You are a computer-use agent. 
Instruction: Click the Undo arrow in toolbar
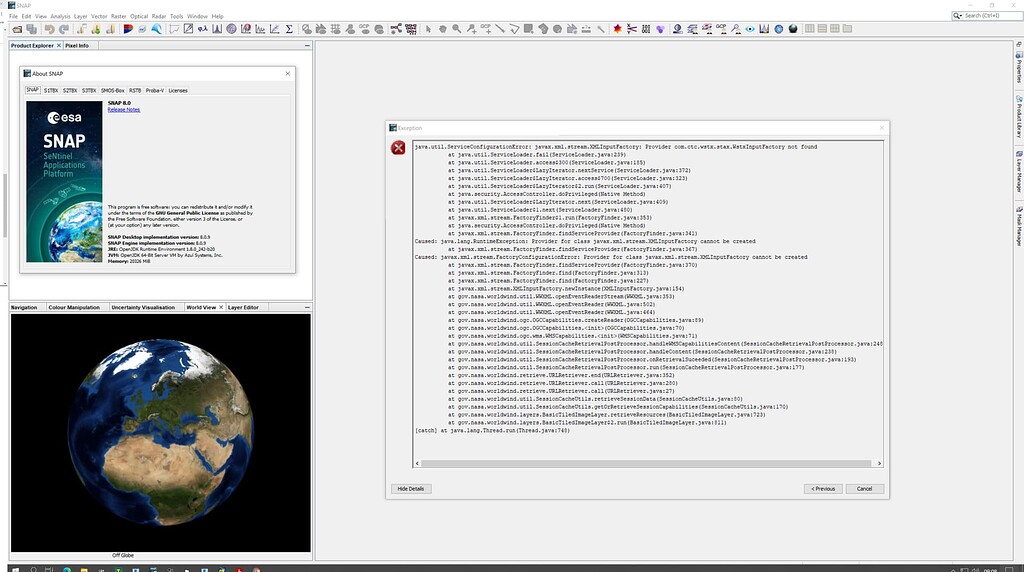[x=49, y=28]
